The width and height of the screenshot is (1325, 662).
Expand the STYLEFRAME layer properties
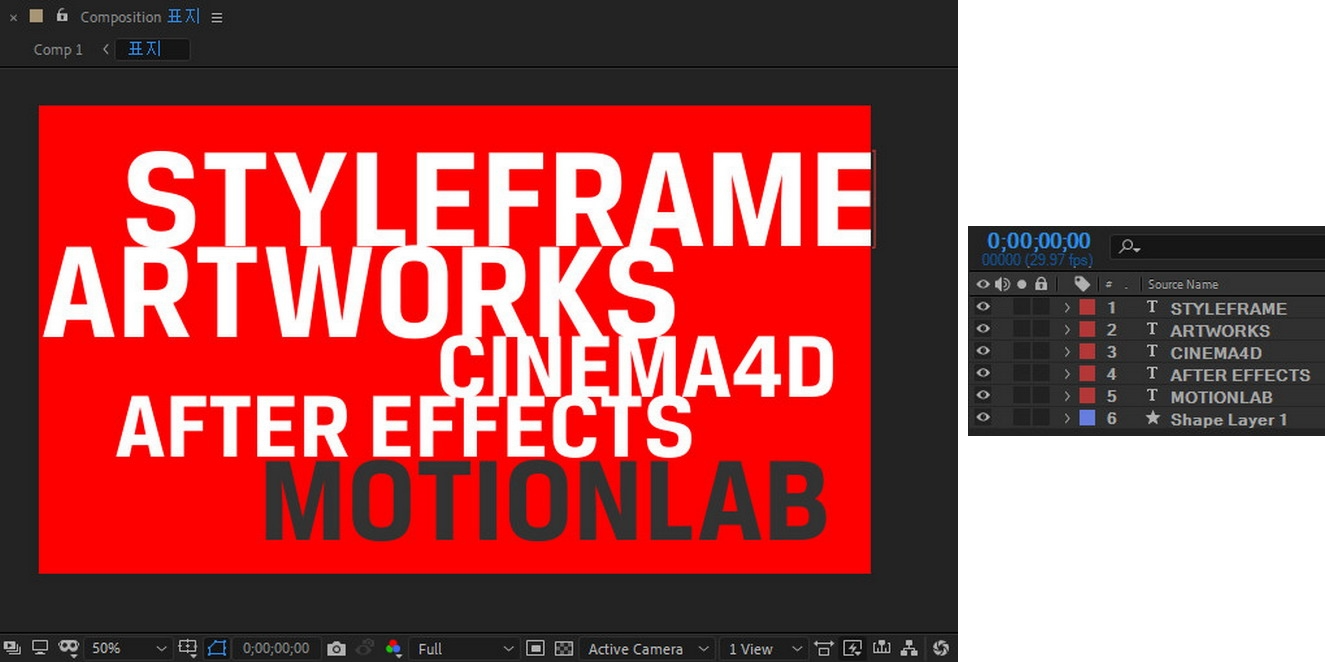pyautogui.click(x=1067, y=308)
